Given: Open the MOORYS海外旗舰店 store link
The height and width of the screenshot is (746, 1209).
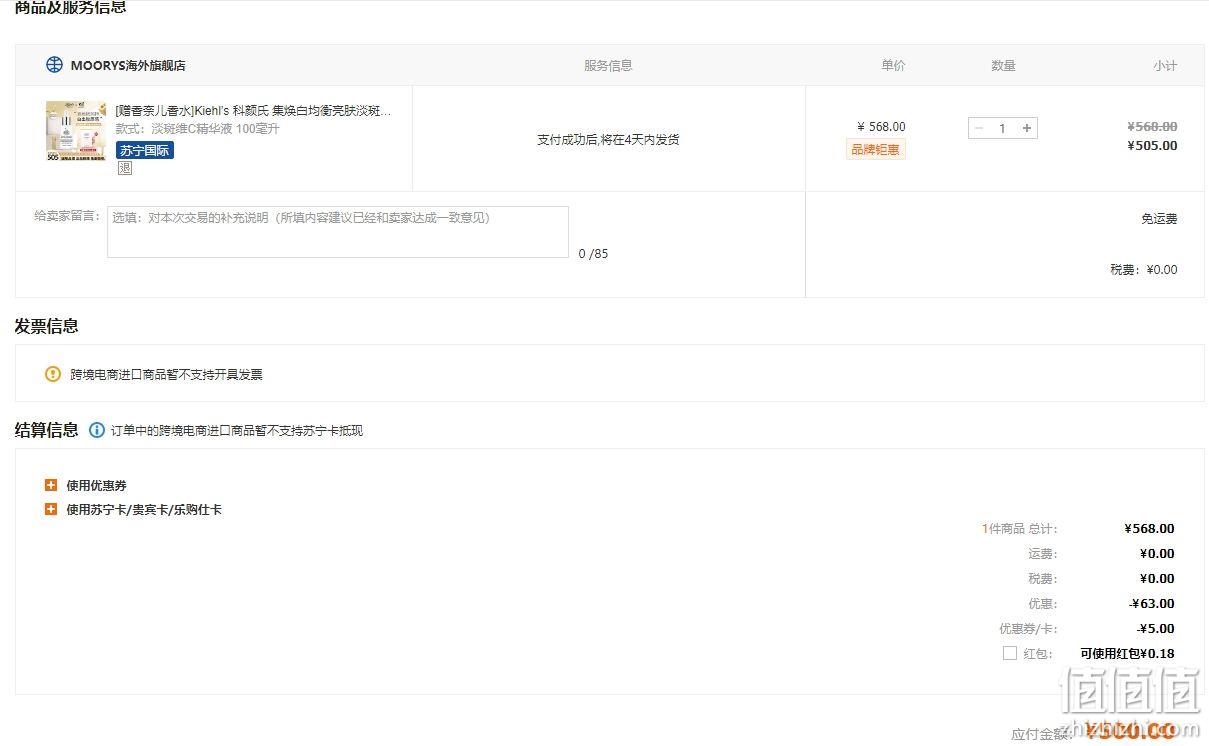Looking at the screenshot, I should point(128,66).
